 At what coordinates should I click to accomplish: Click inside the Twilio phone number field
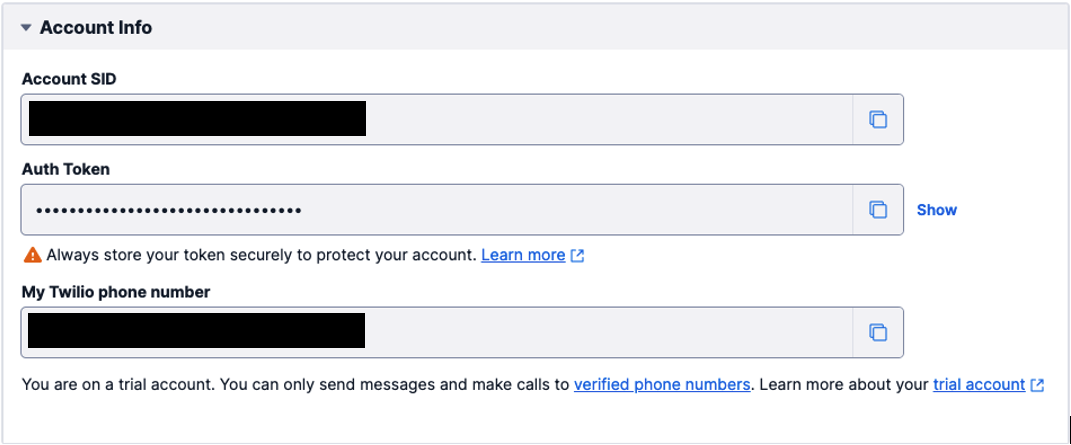click(x=600, y=332)
